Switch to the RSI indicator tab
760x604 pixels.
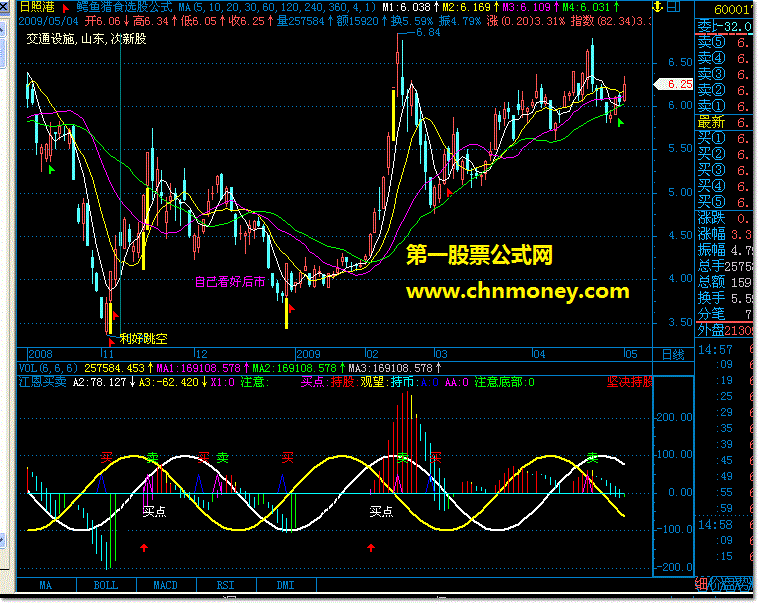[226, 585]
